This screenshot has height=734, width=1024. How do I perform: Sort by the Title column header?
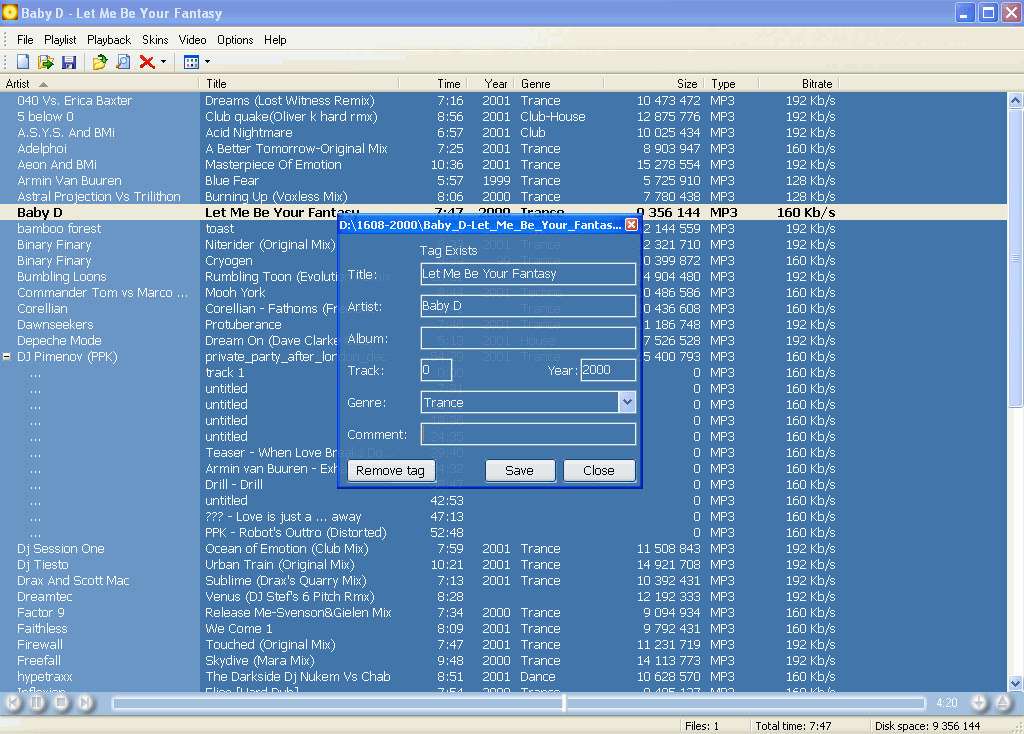(x=298, y=84)
